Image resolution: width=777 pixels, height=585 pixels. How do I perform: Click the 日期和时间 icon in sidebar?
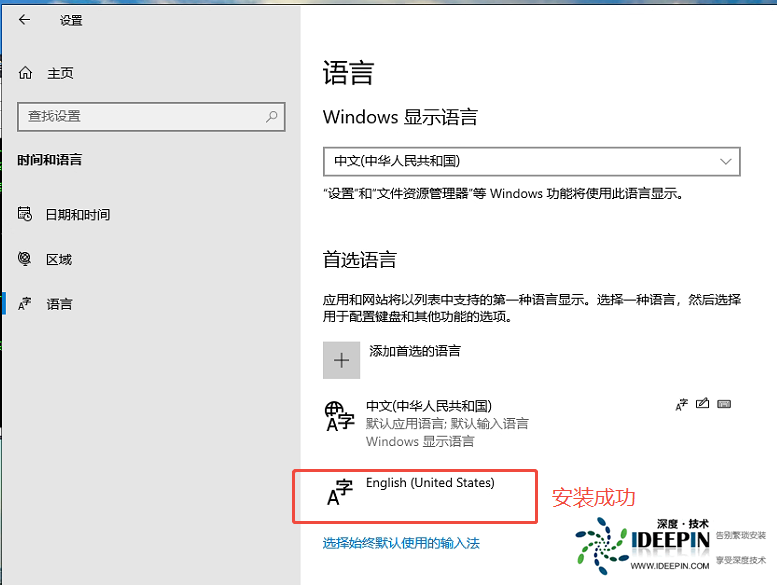pos(25,215)
